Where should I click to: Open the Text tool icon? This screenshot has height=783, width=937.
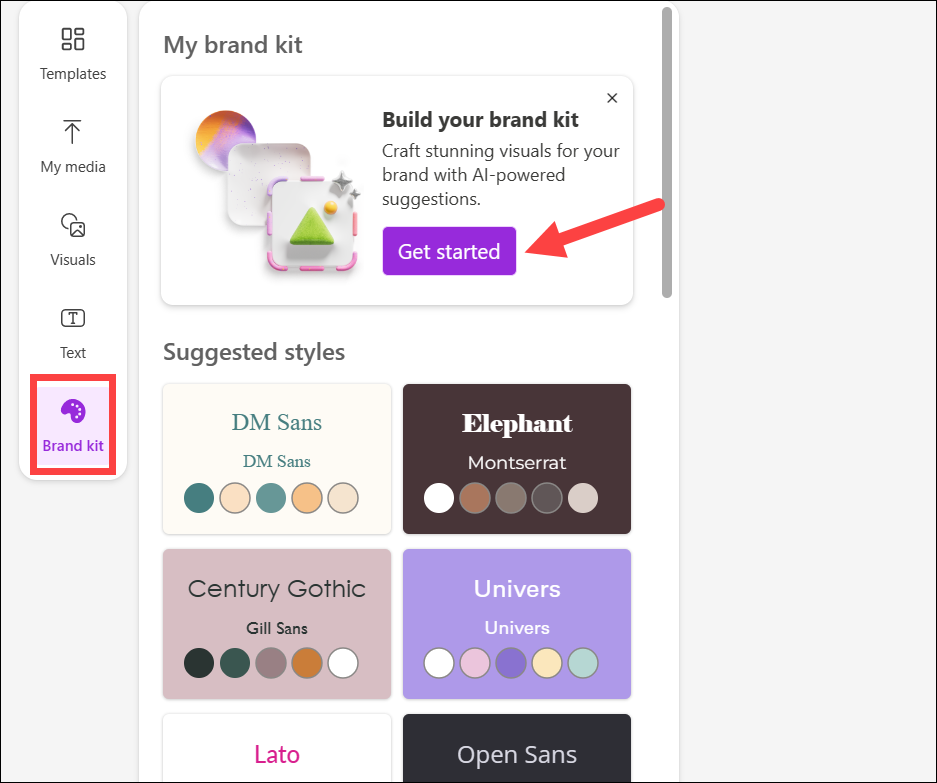(73, 318)
